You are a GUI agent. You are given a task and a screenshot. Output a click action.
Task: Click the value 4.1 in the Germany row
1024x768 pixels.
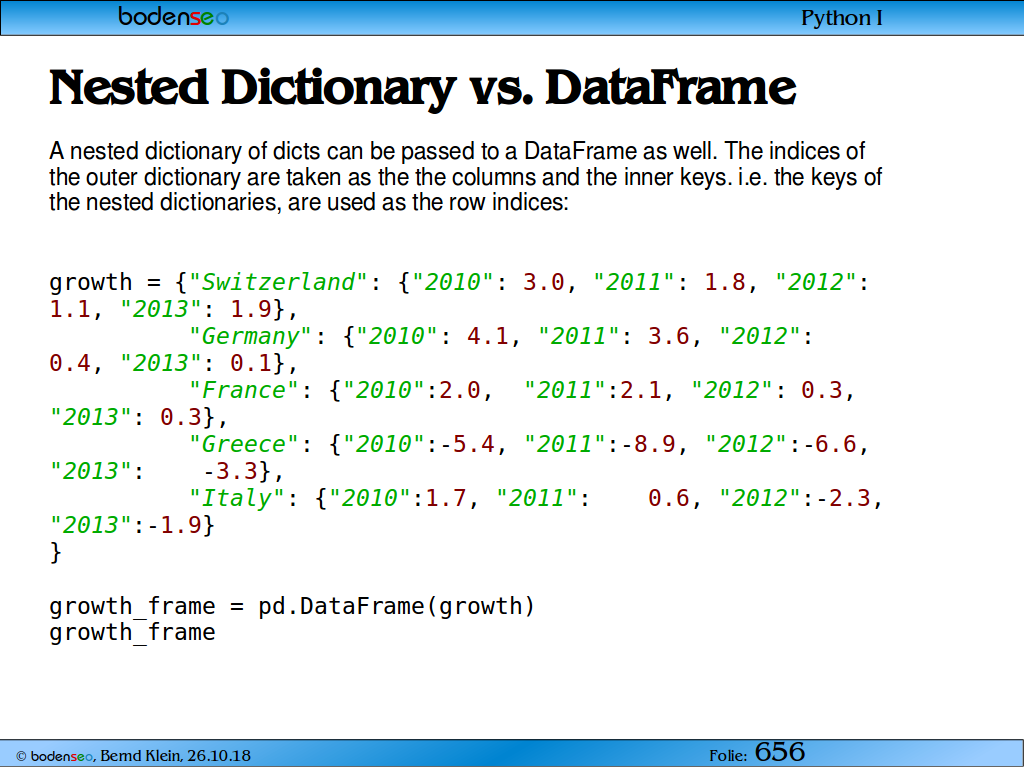[487, 336]
